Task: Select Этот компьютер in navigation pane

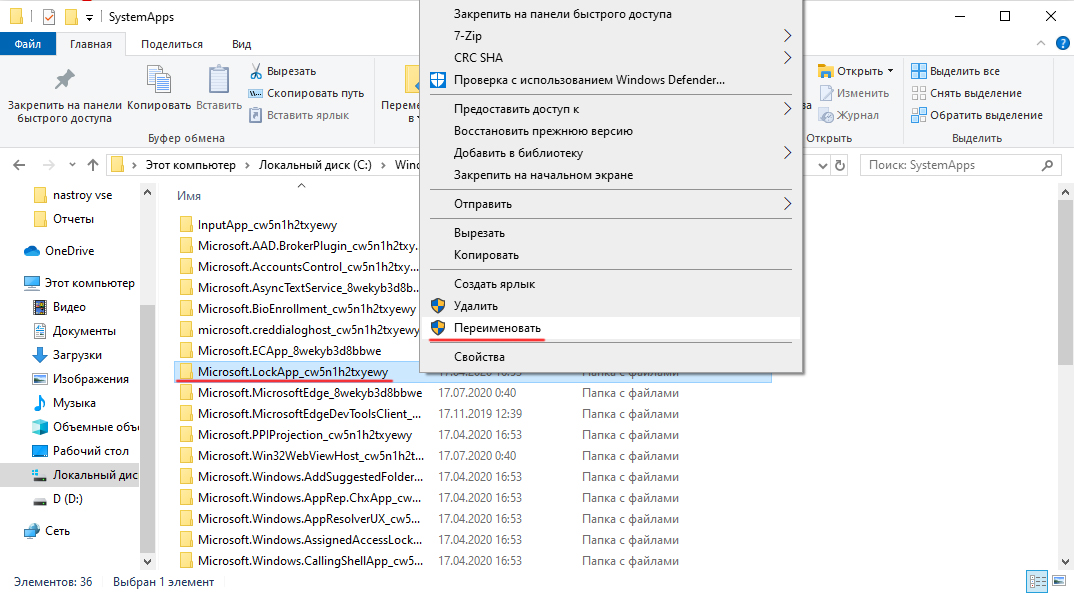Action: coord(79,283)
